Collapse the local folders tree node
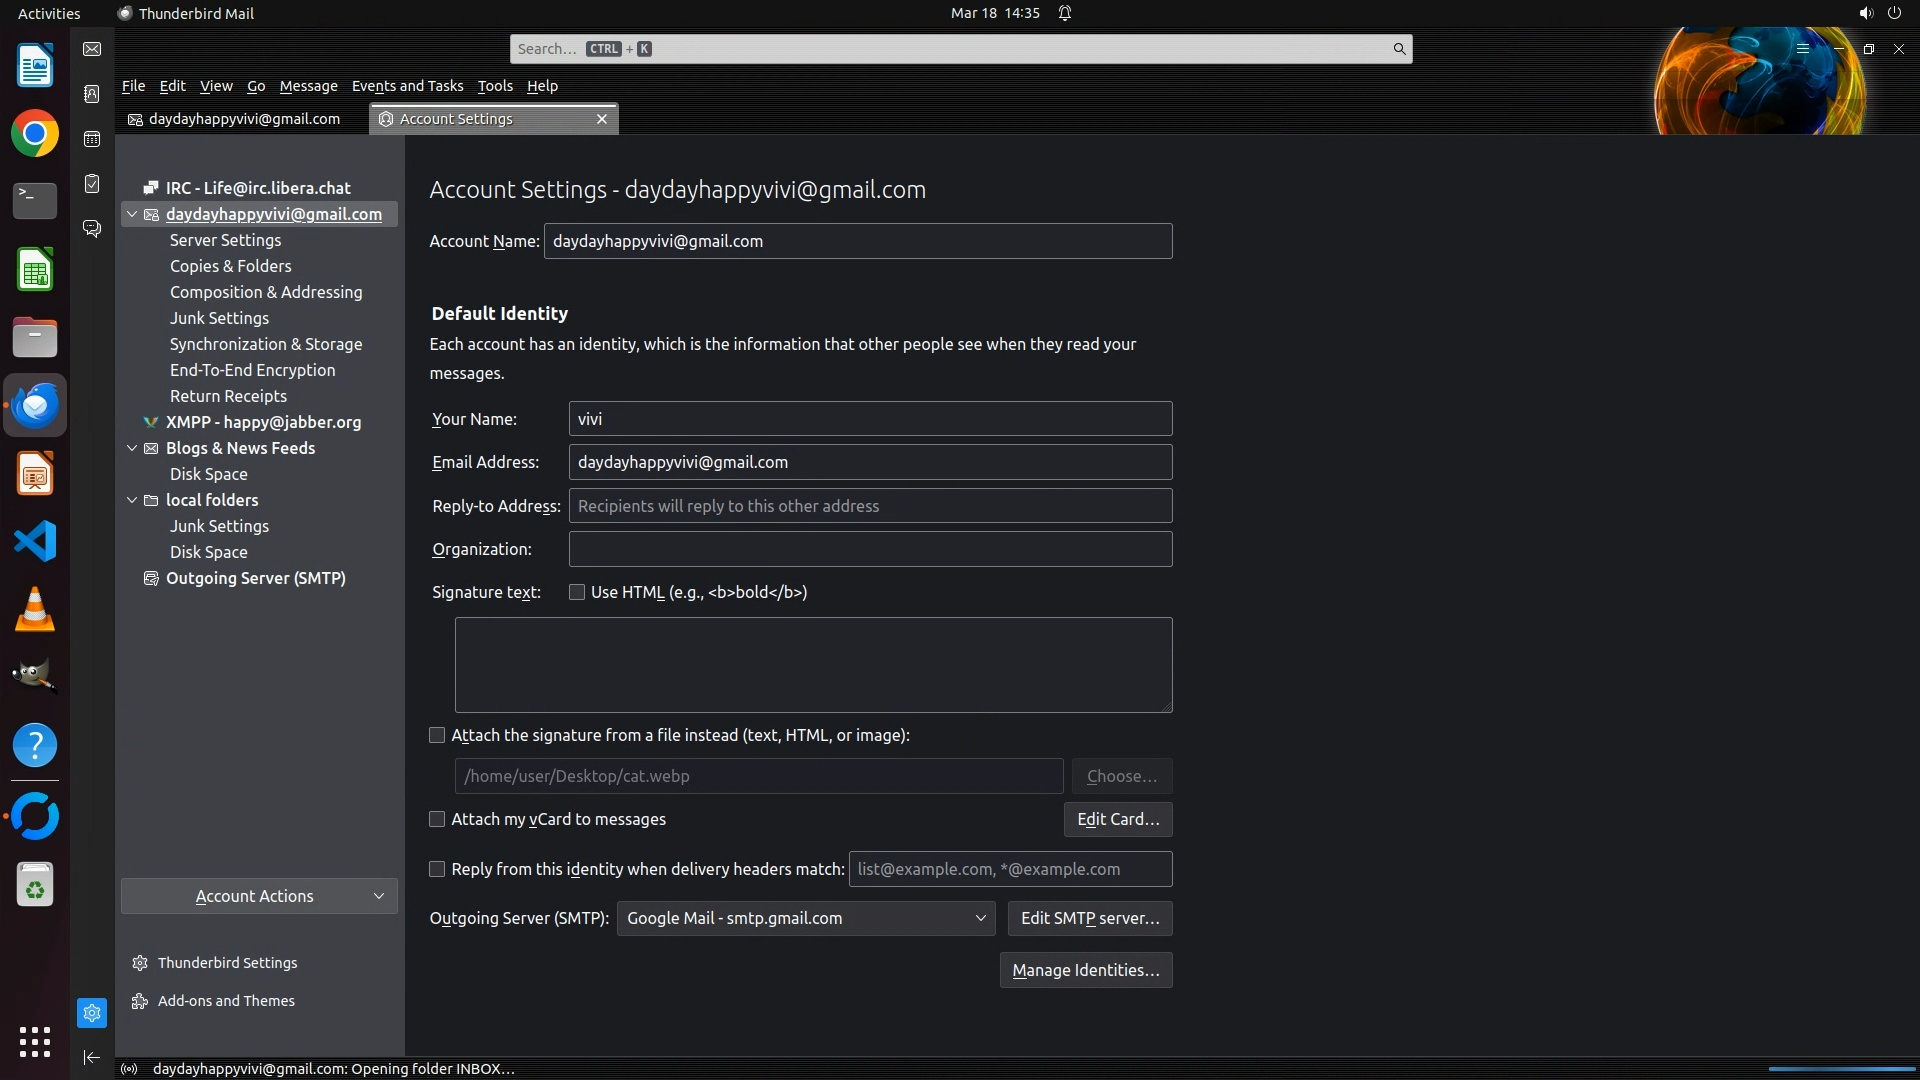 point(132,500)
